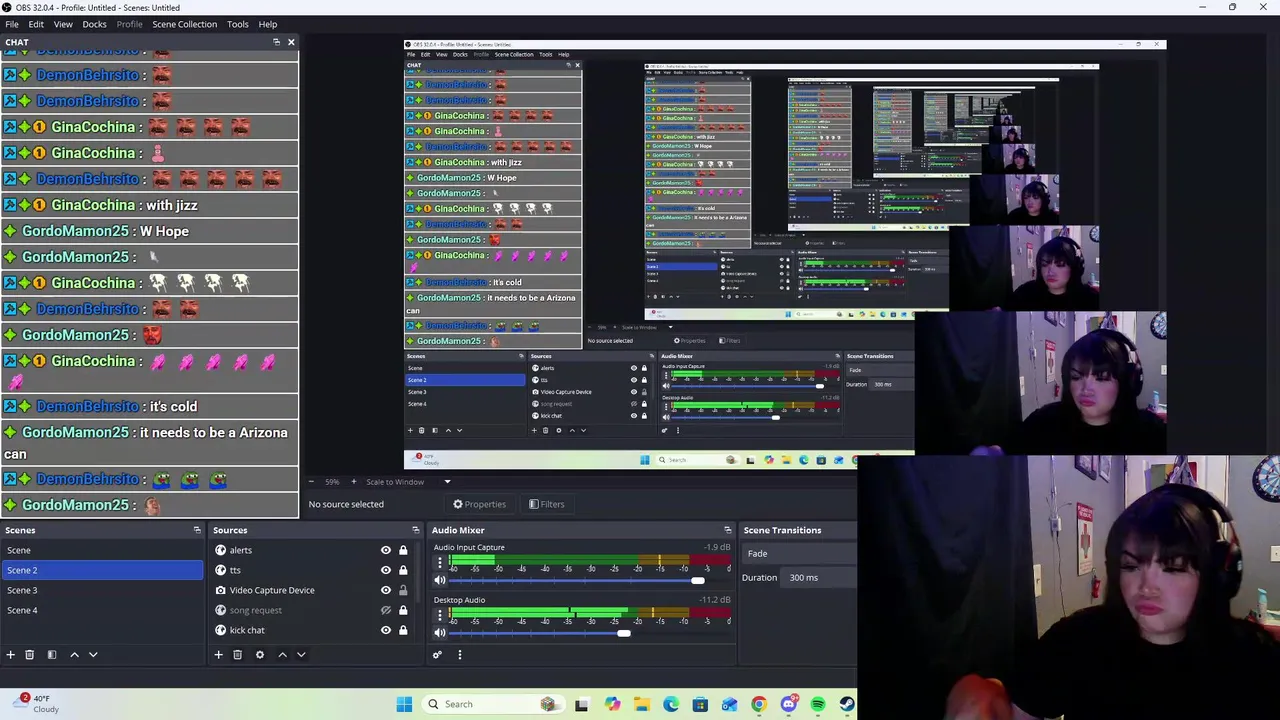1280x720 pixels.
Task: Open the Scene Collection menu
Action: [x=184, y=24]
